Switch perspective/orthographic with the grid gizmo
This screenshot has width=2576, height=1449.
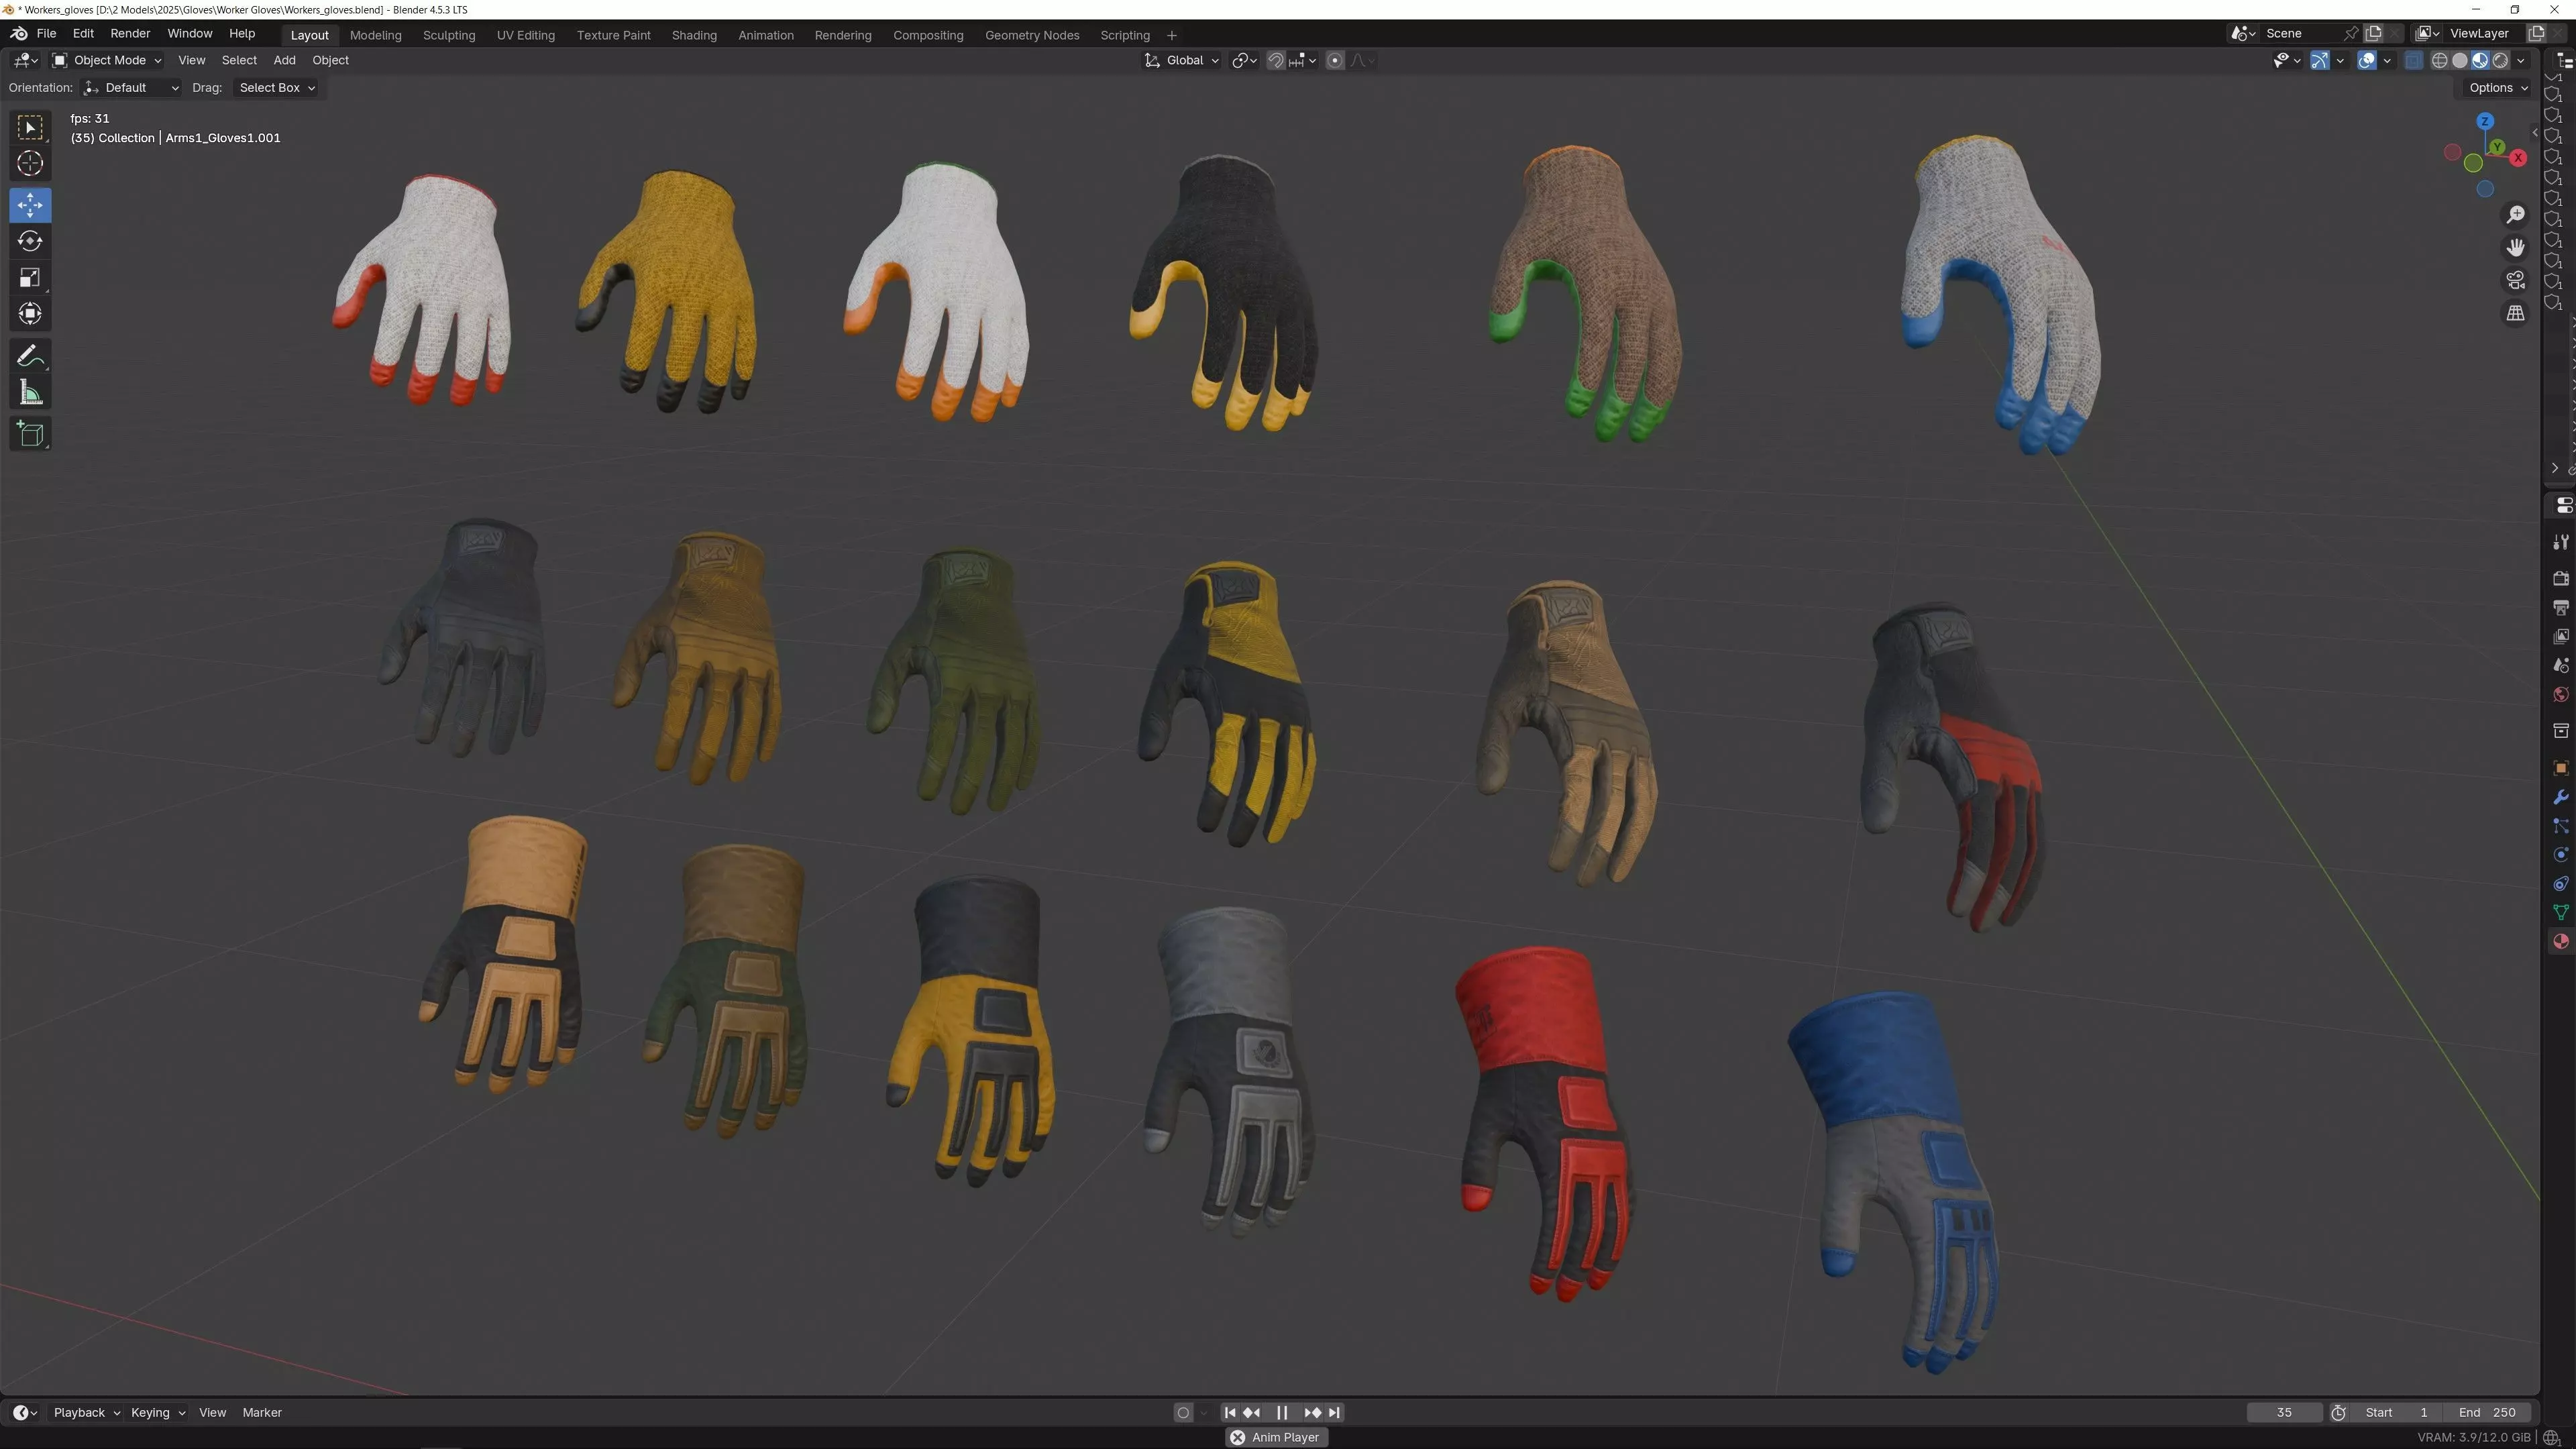[2515, 313]
